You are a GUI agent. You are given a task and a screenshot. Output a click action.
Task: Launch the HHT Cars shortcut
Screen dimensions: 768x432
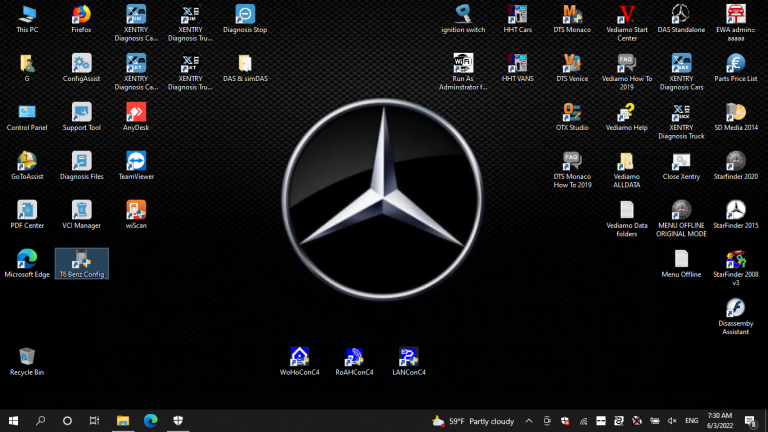tap(517, 19)
